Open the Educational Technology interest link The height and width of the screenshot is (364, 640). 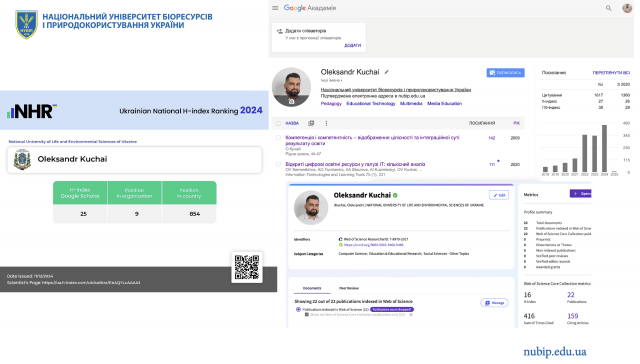(371, 104)
